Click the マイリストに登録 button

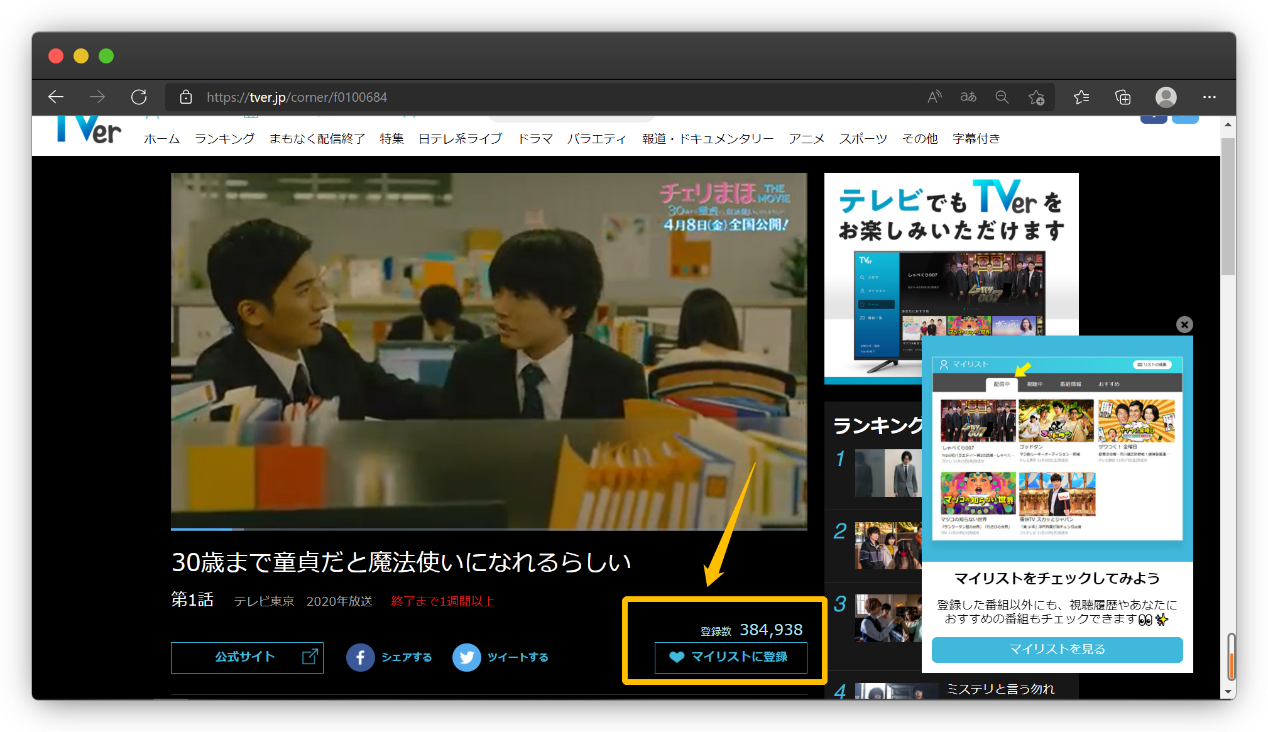(x=731, y=657)
